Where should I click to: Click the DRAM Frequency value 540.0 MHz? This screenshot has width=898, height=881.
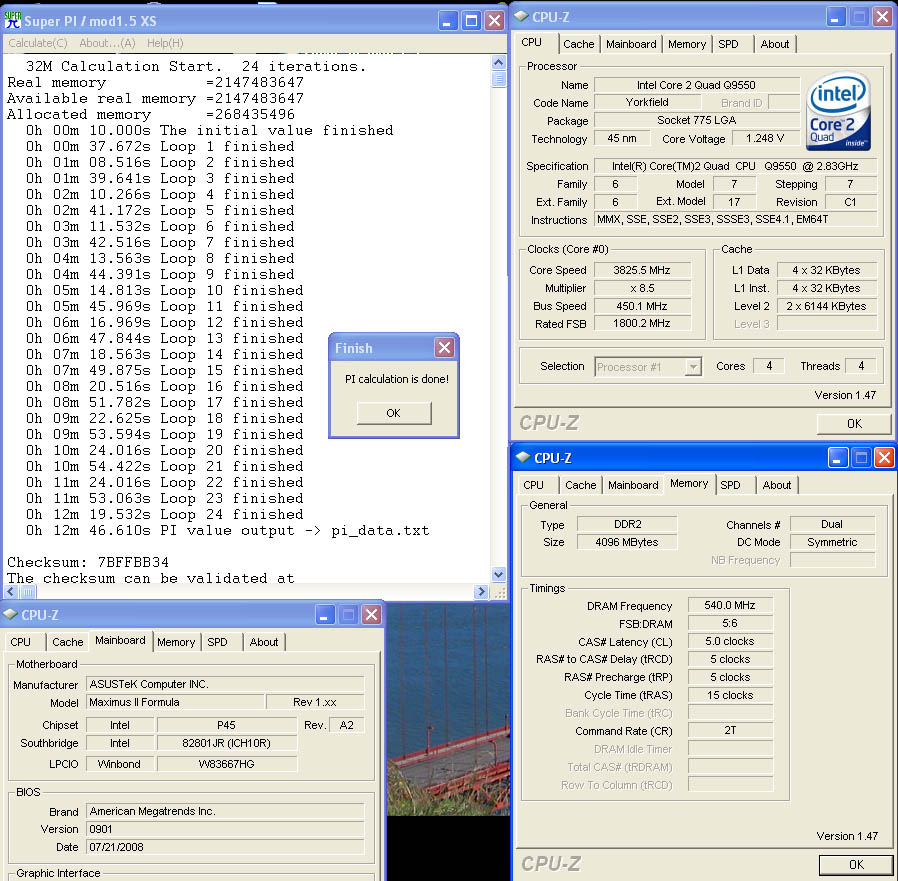[x=730, y=605]
